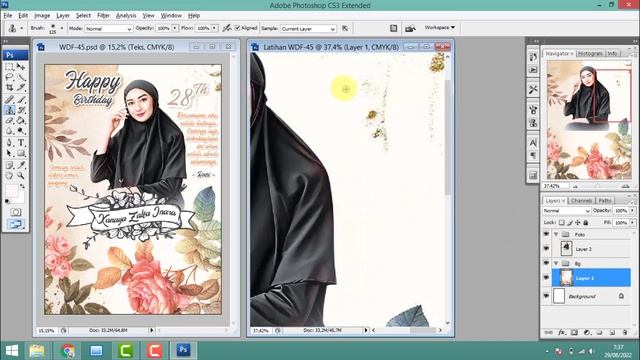
Task: Toggle lock position
Action: click(x=578, y=222)
